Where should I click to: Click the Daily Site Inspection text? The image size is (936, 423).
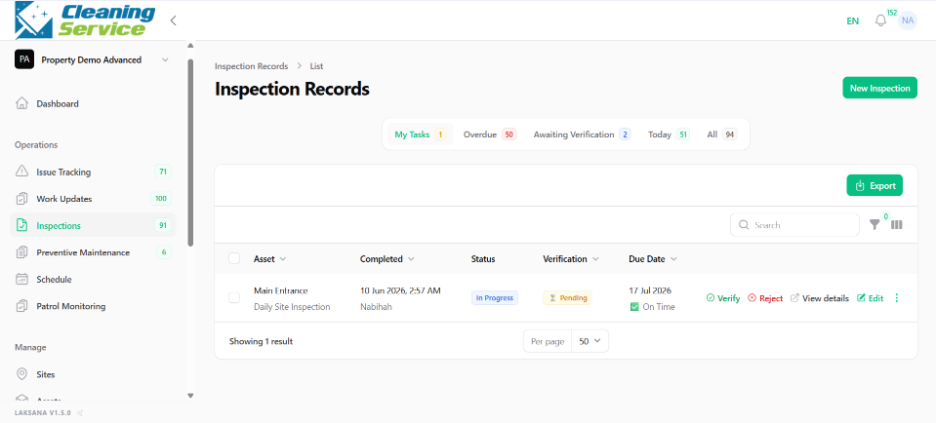point(292,307)
